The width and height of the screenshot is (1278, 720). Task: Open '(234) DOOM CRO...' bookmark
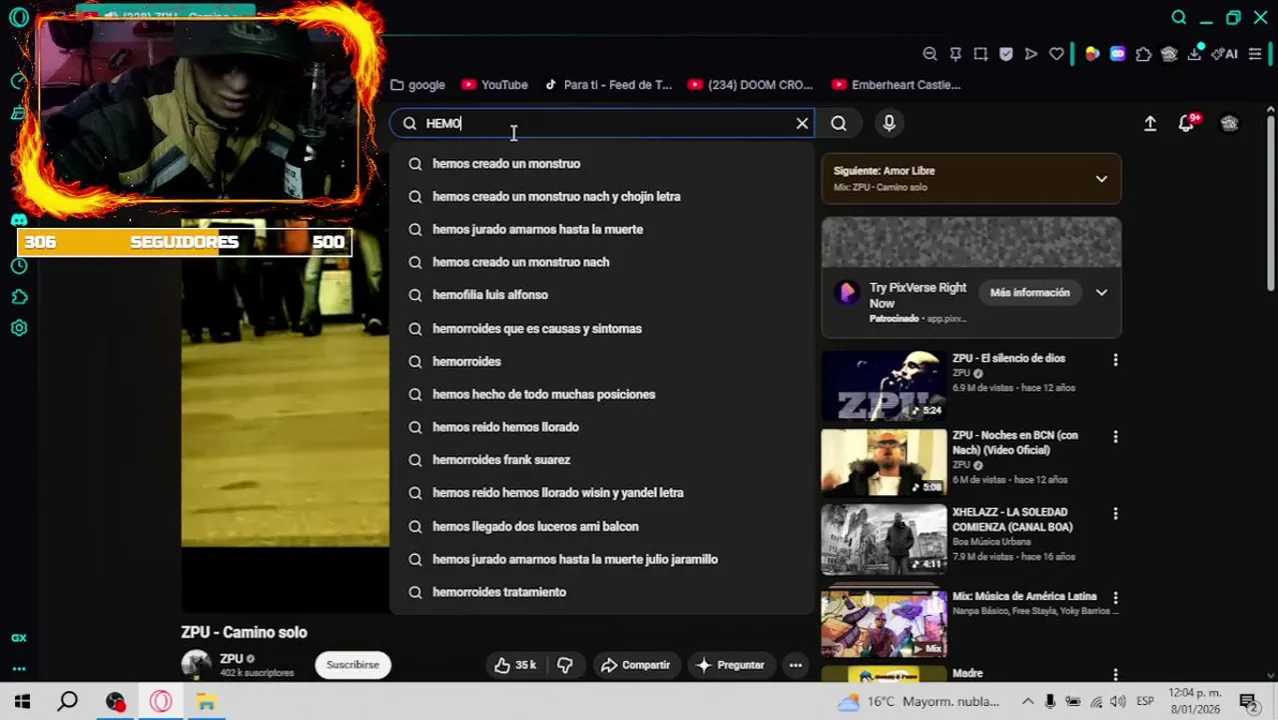[x=751, y=85]
